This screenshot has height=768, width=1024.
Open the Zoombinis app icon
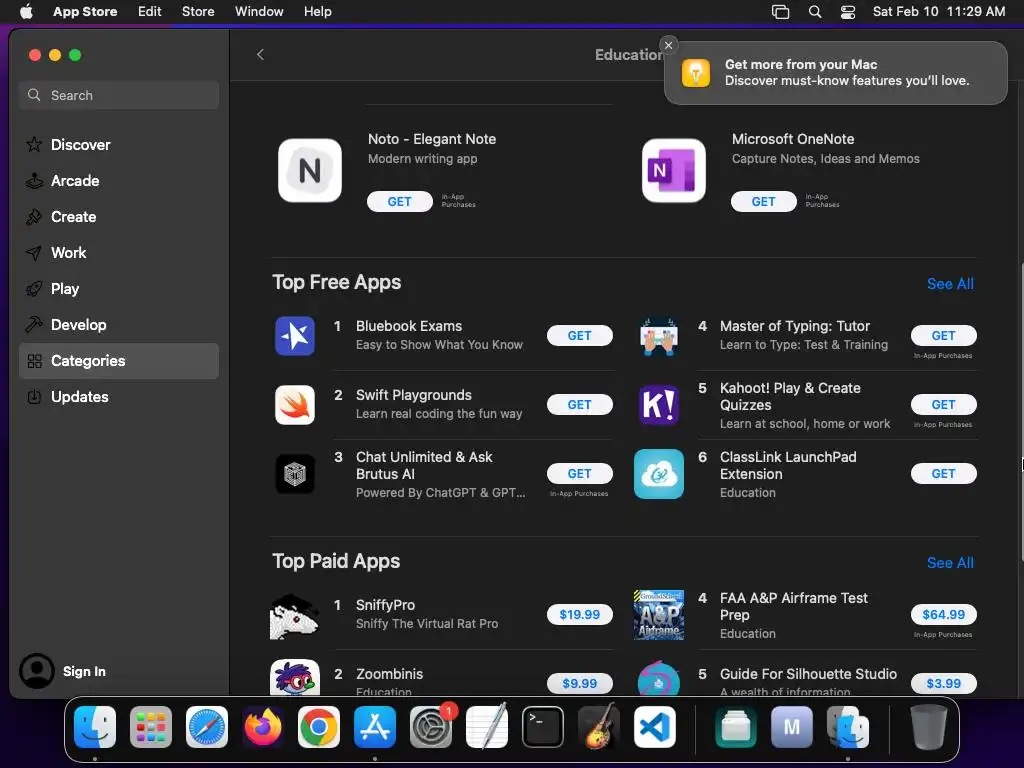point(295,678)
